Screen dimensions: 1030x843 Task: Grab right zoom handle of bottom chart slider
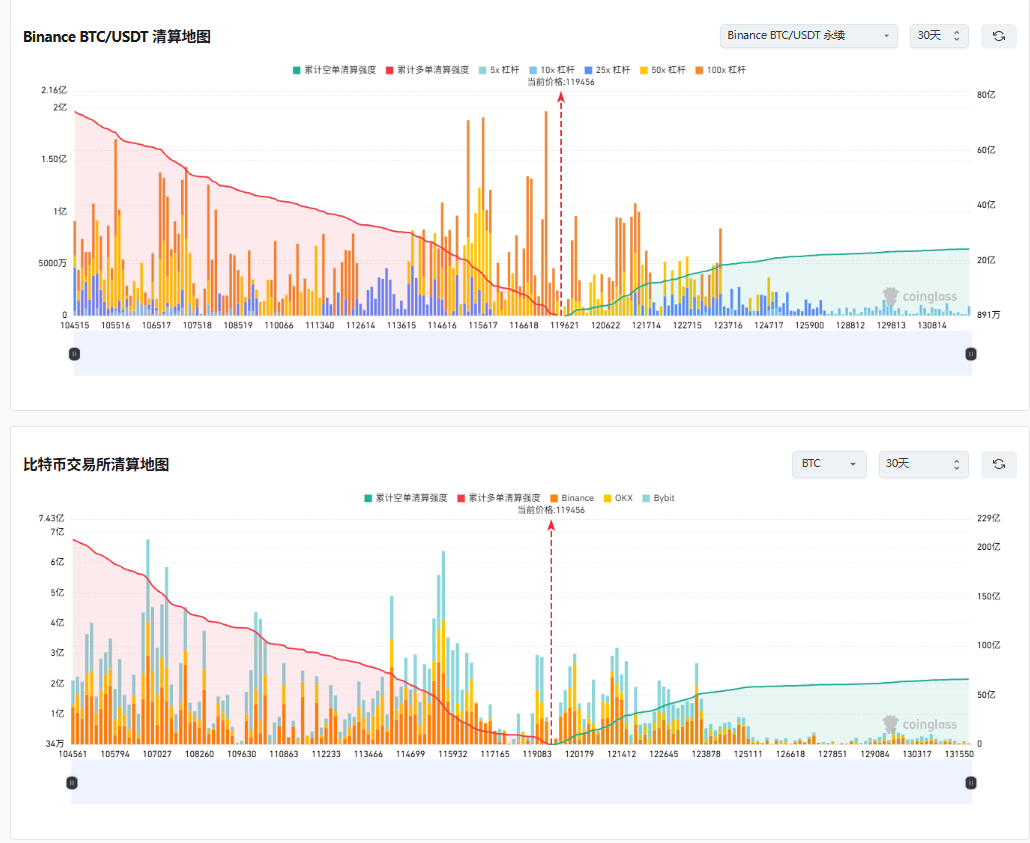point(971,783)
